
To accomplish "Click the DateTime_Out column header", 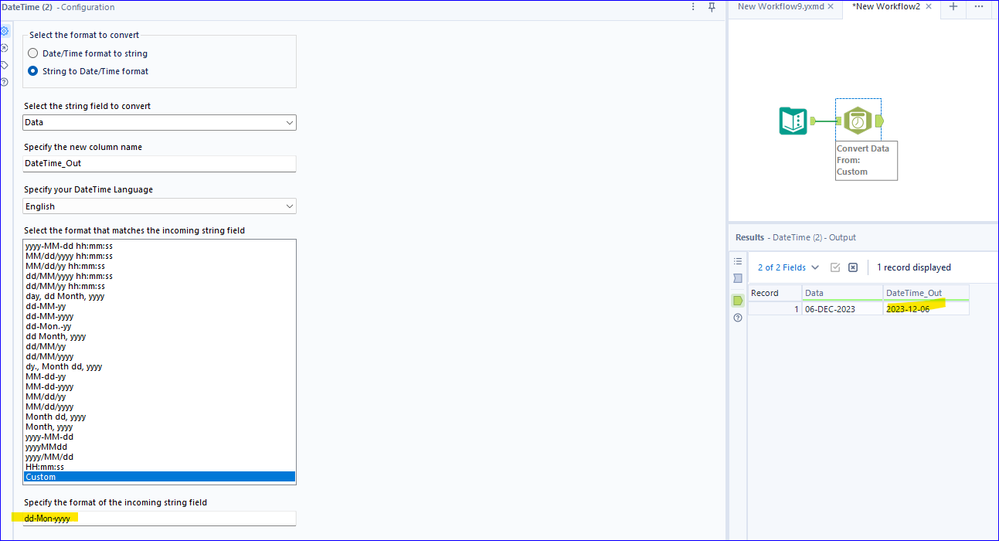I will (x=926, y=293).
